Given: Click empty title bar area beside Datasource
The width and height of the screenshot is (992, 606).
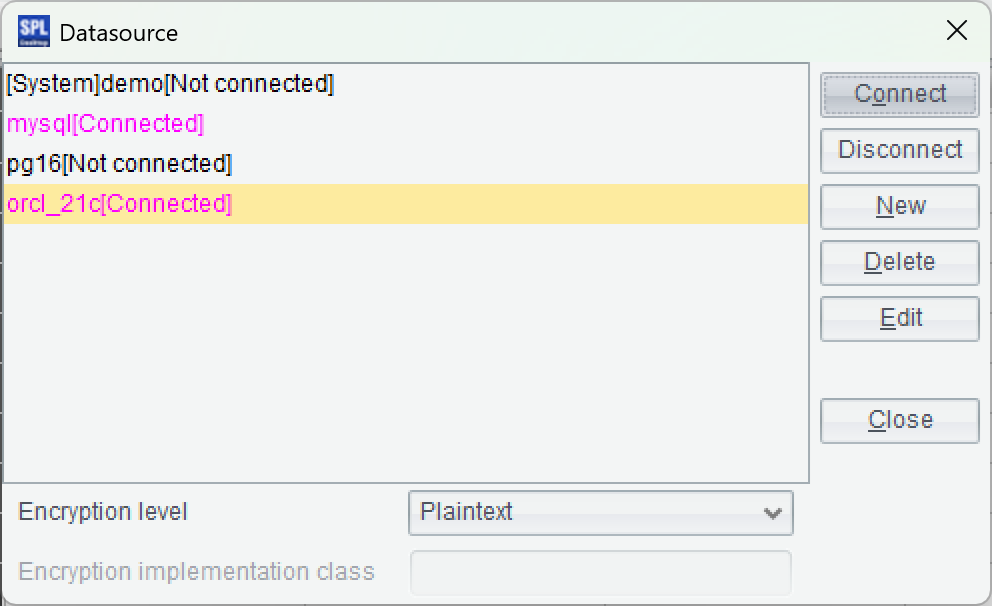Looking at the screenshot, I should click(557, 32).
